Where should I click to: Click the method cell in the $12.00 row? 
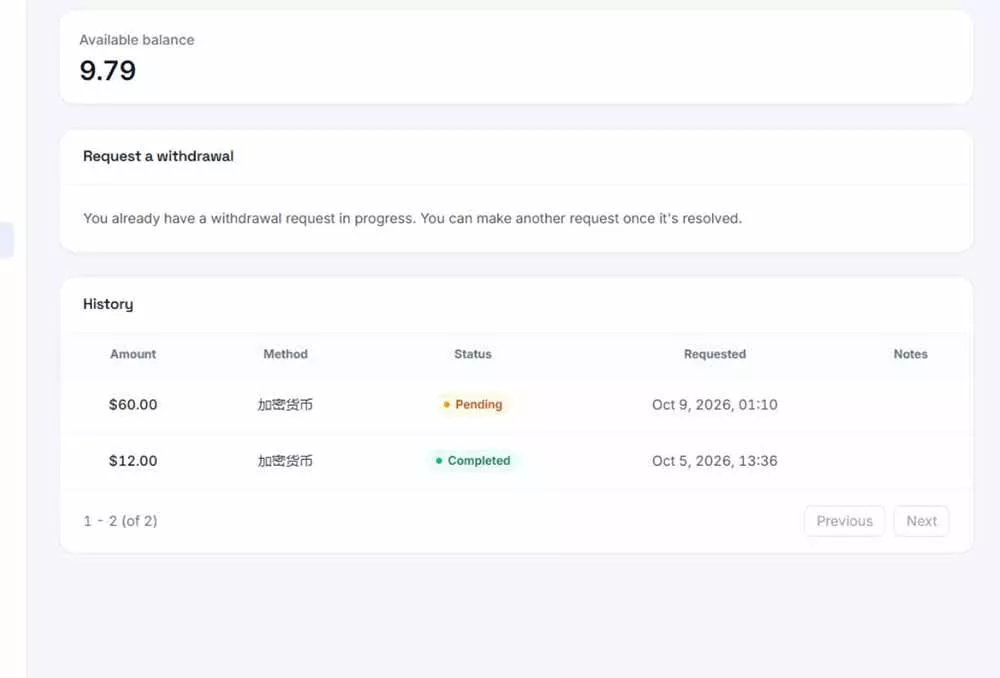point(285,461)
